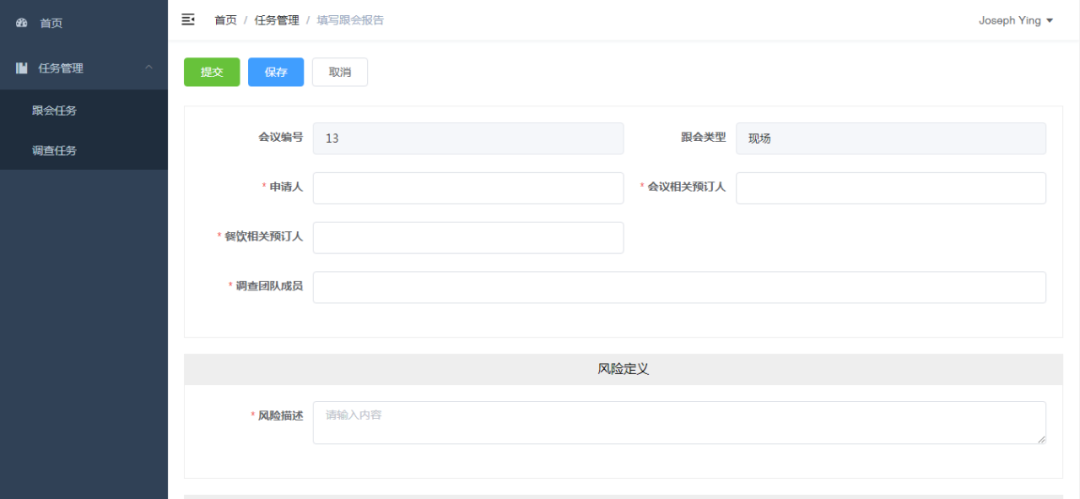The image size is (1080, 499).
Task: Open 跟会任务 in the sidebar
Action: [x=54, y=110]
